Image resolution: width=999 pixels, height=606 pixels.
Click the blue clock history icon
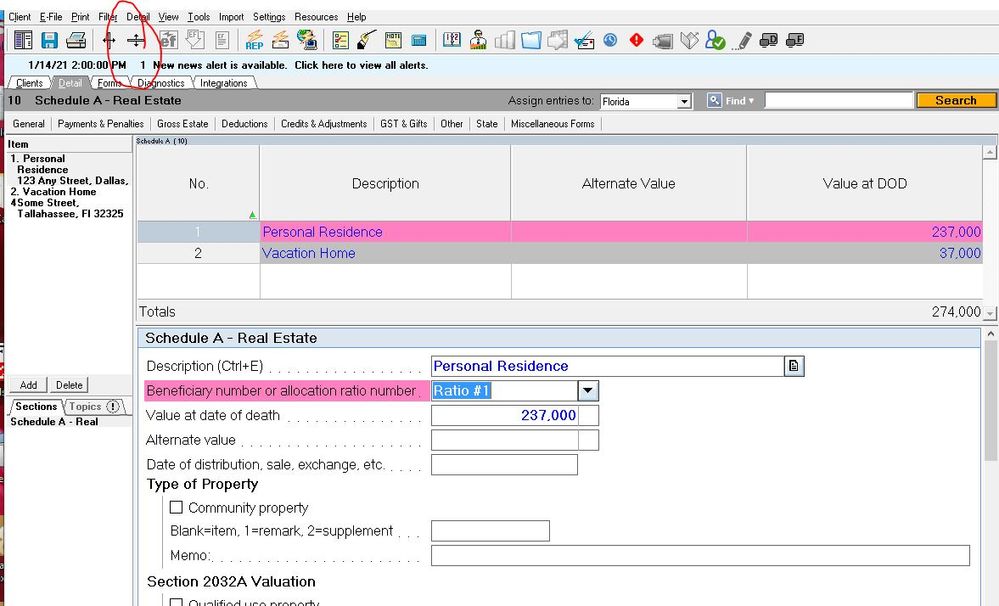pyautogui.click(x=609, y=40)
